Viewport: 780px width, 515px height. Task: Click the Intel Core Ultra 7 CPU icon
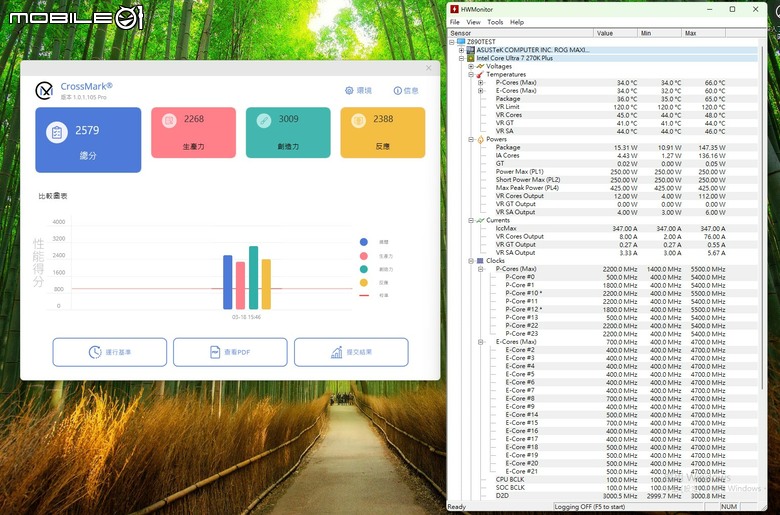(x=471, y=58)
